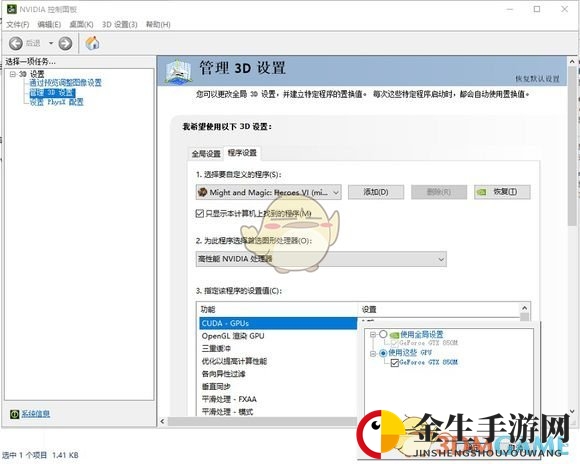Select the 使用这些 GPU radio button
The width and height of the screenshot is (580, 464).
point(383,353)
